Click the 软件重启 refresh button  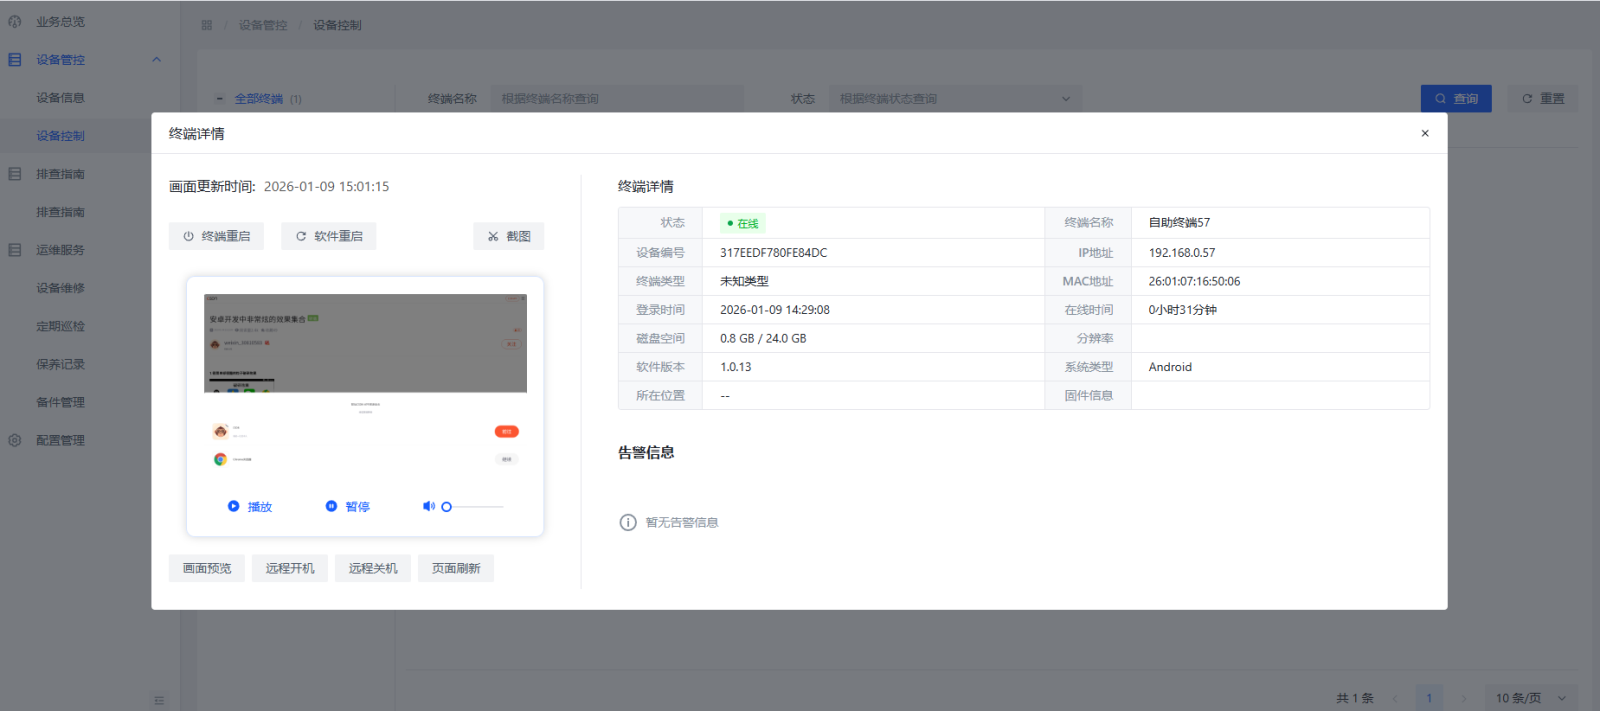click(328, 236)
